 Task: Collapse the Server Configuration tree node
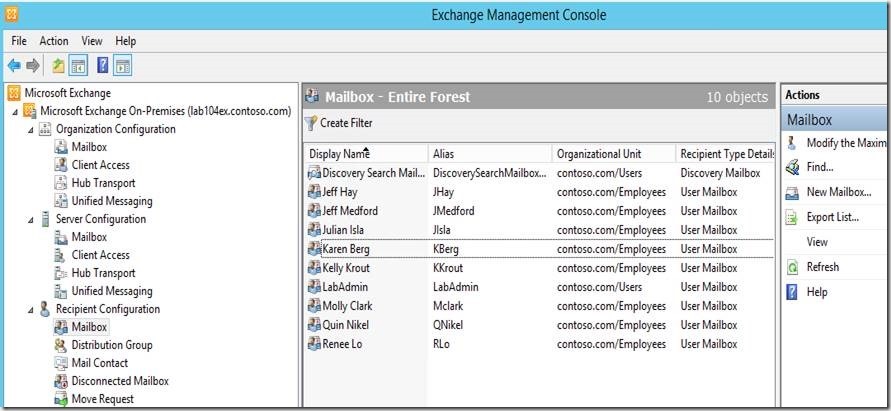(x=30, y=220)
